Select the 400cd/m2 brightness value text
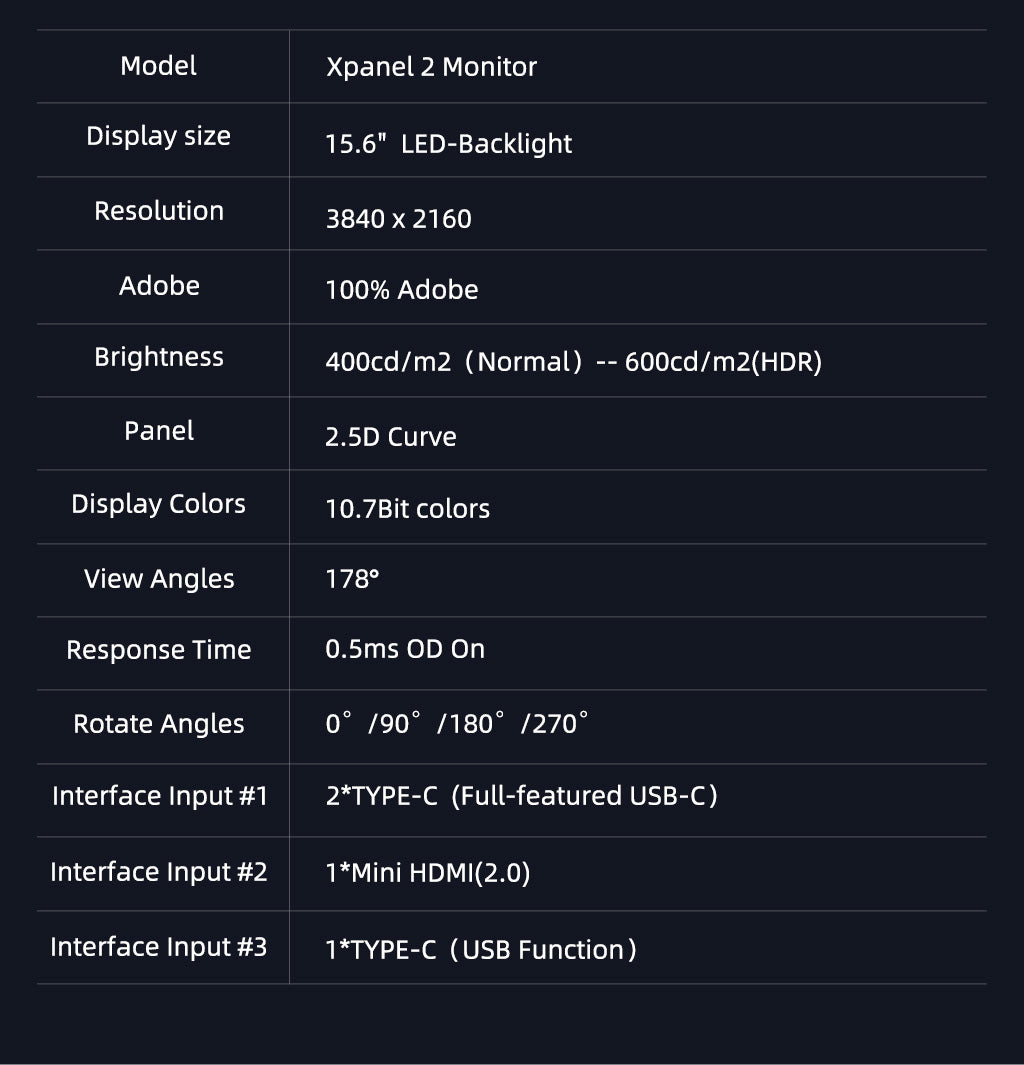The height and width of the screenshot is (1065, 1024). [x=574, y=361]
